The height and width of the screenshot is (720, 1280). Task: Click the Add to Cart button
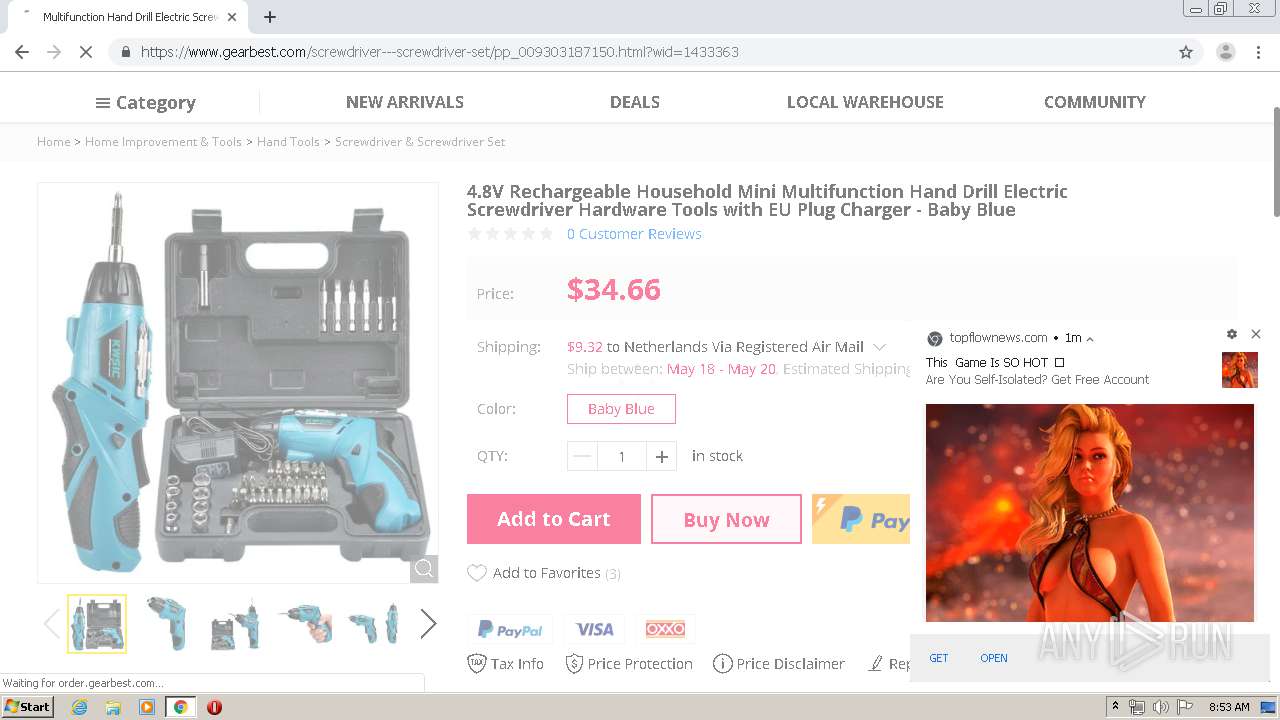(x=554, y=519)
